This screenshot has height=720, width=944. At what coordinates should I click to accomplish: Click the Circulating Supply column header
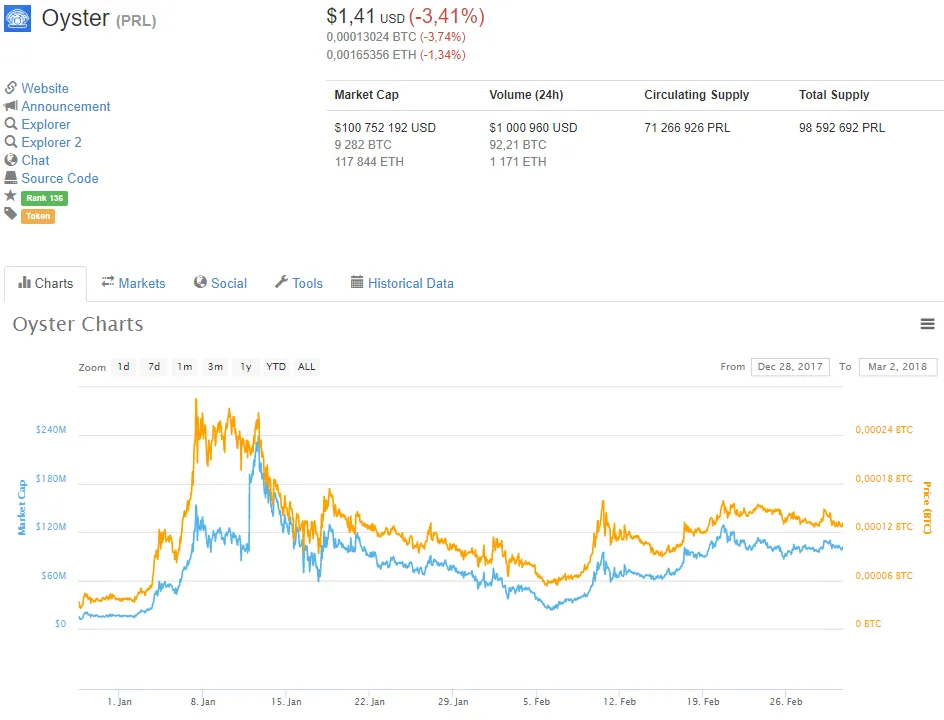[x=697, y=95]
